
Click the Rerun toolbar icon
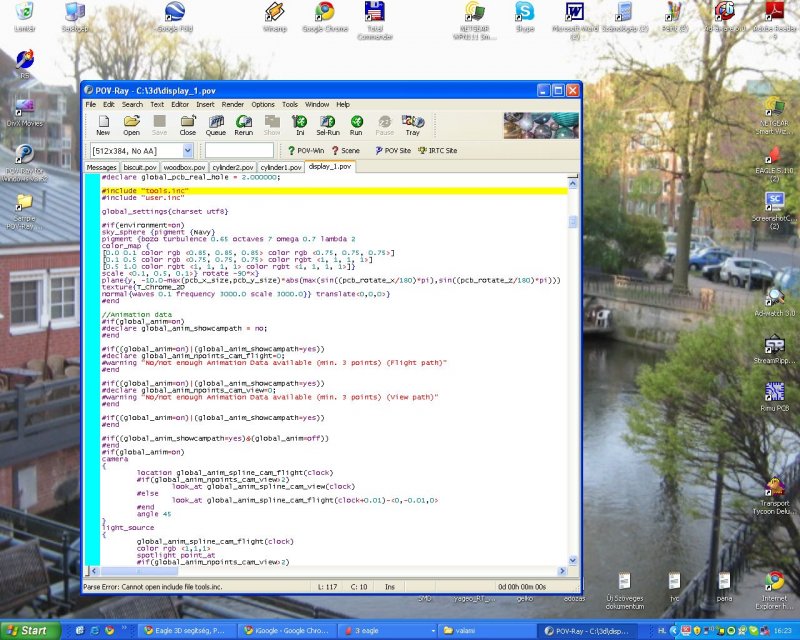(244, 125)
